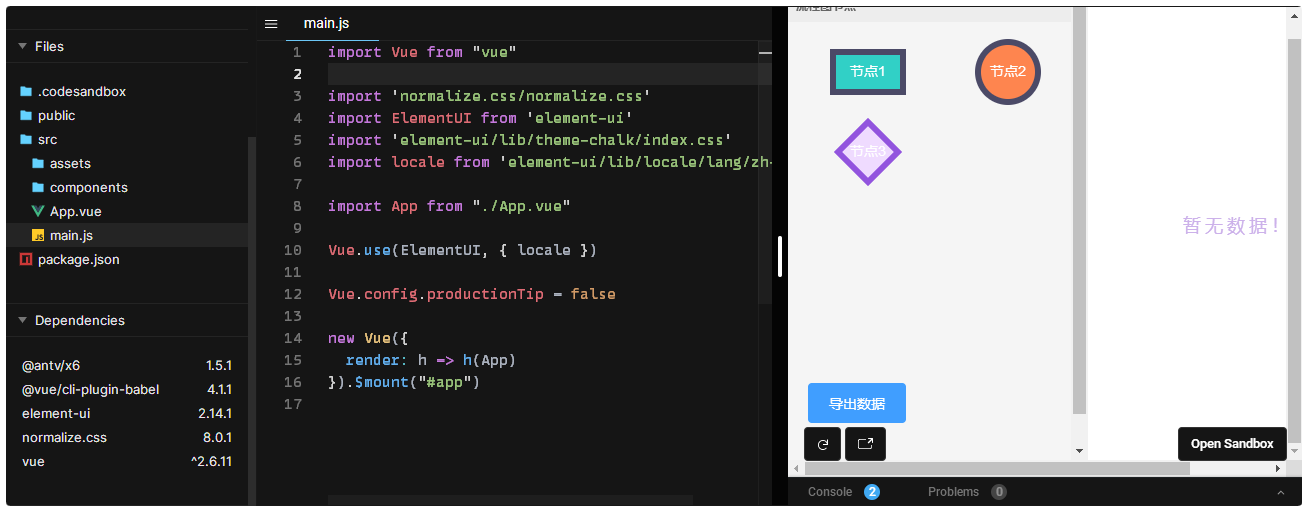
Task: Open the public folder
Action: coord(127,115)
